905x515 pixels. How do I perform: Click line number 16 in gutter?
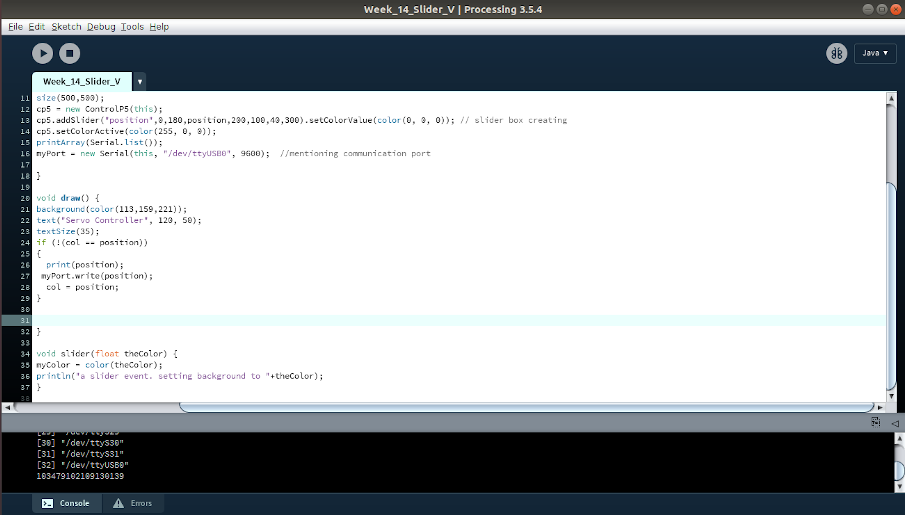(x=25, y=154)
